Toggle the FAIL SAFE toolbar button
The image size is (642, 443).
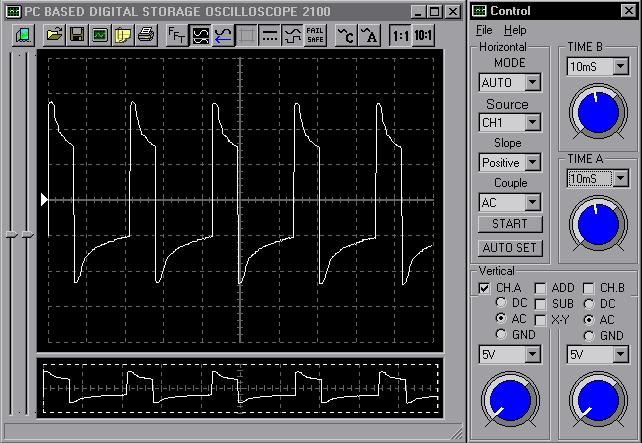coord(314,35)
